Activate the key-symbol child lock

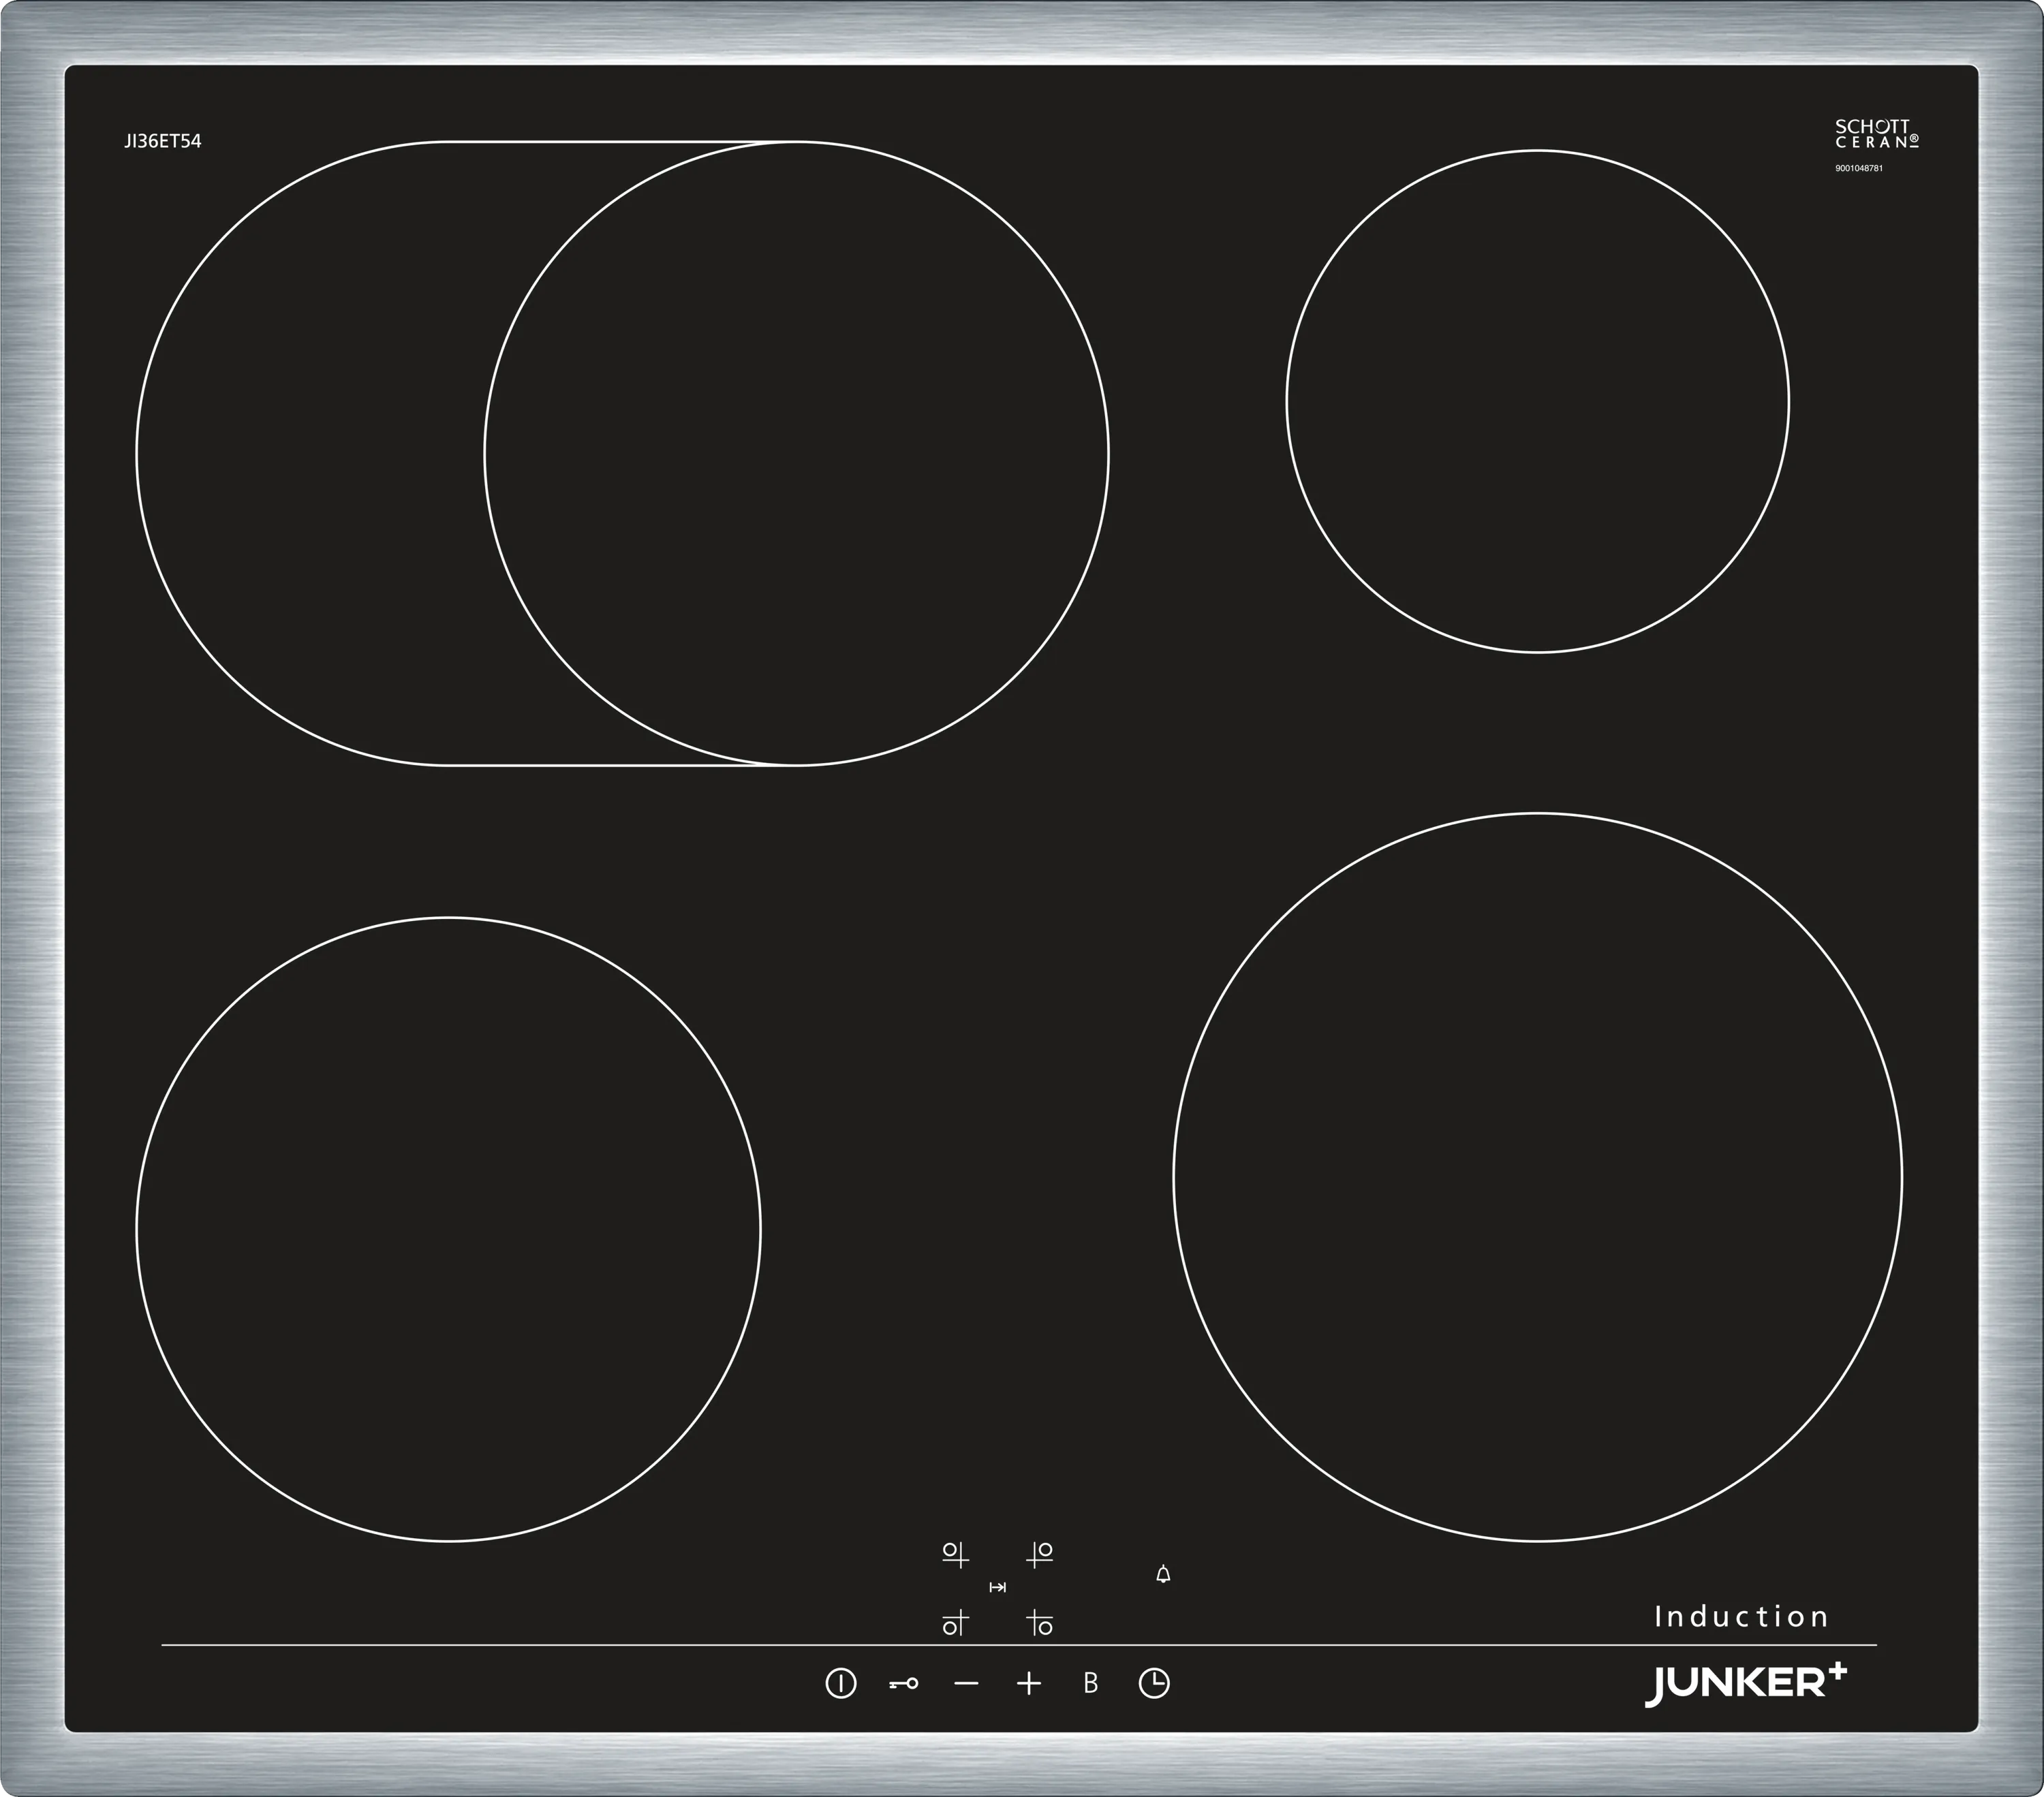click(x=903, y=1684)
